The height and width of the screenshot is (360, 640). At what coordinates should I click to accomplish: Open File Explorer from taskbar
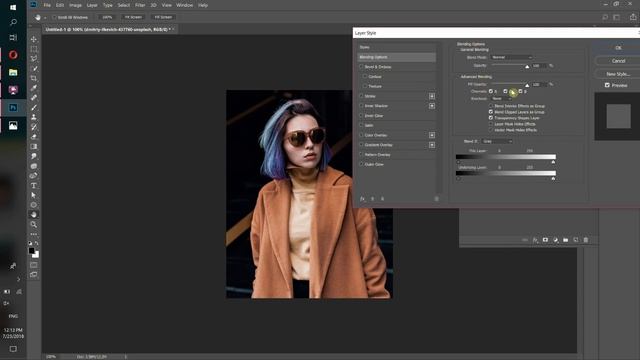click(13, 73)
